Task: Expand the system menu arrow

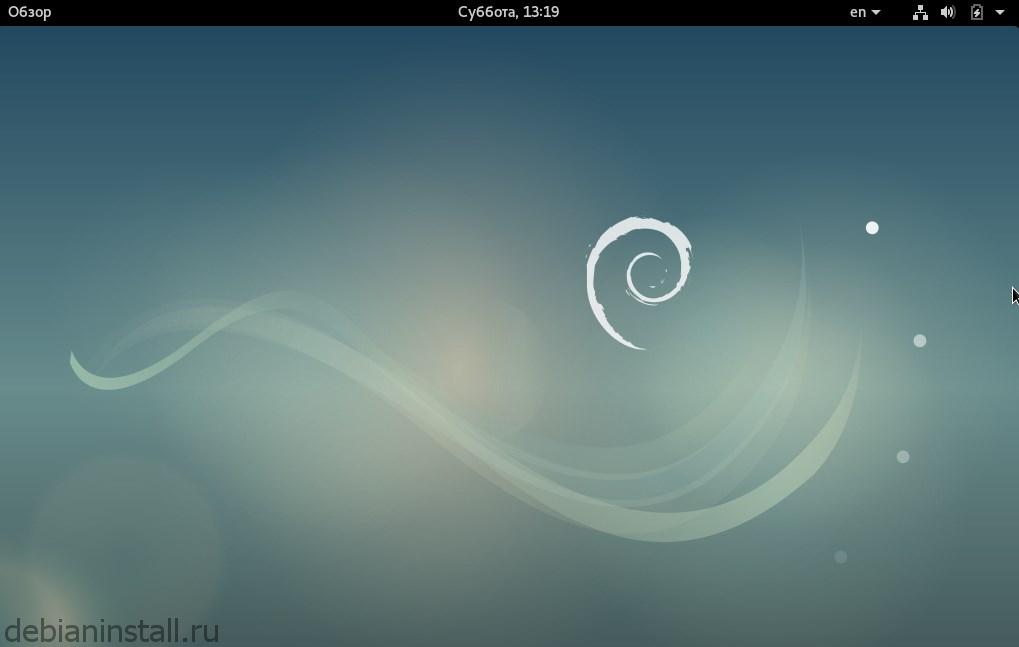Action: pyautogui.click(x=1000, y=12)
